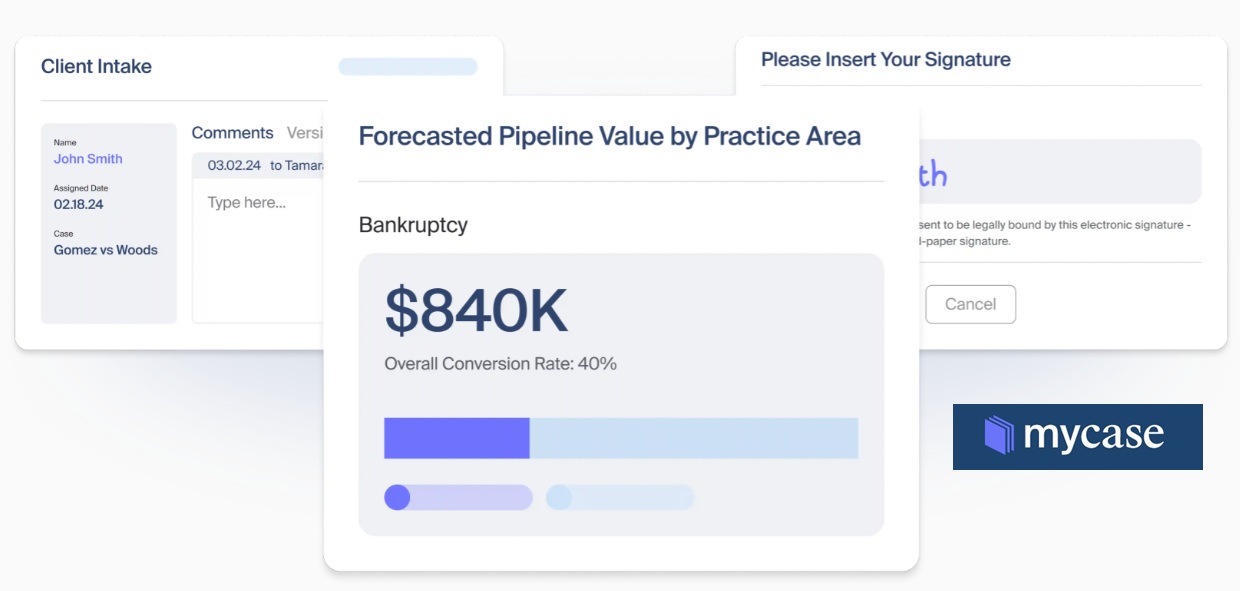The image size is (1240, 591).
Task: Click the signature entry field
Action: pyautogui.click(x=1060, y=172)
